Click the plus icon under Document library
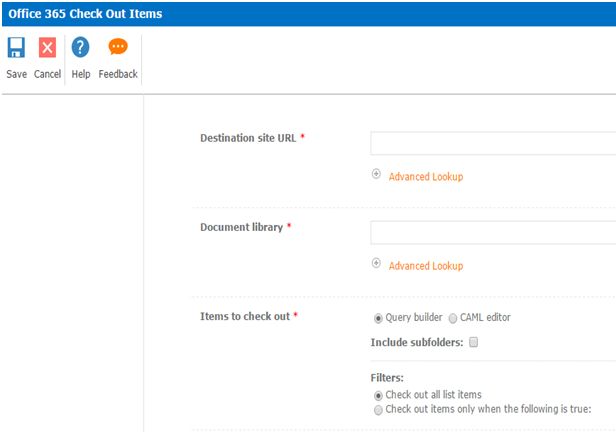 pyautogui.click(x=377, y=263)
